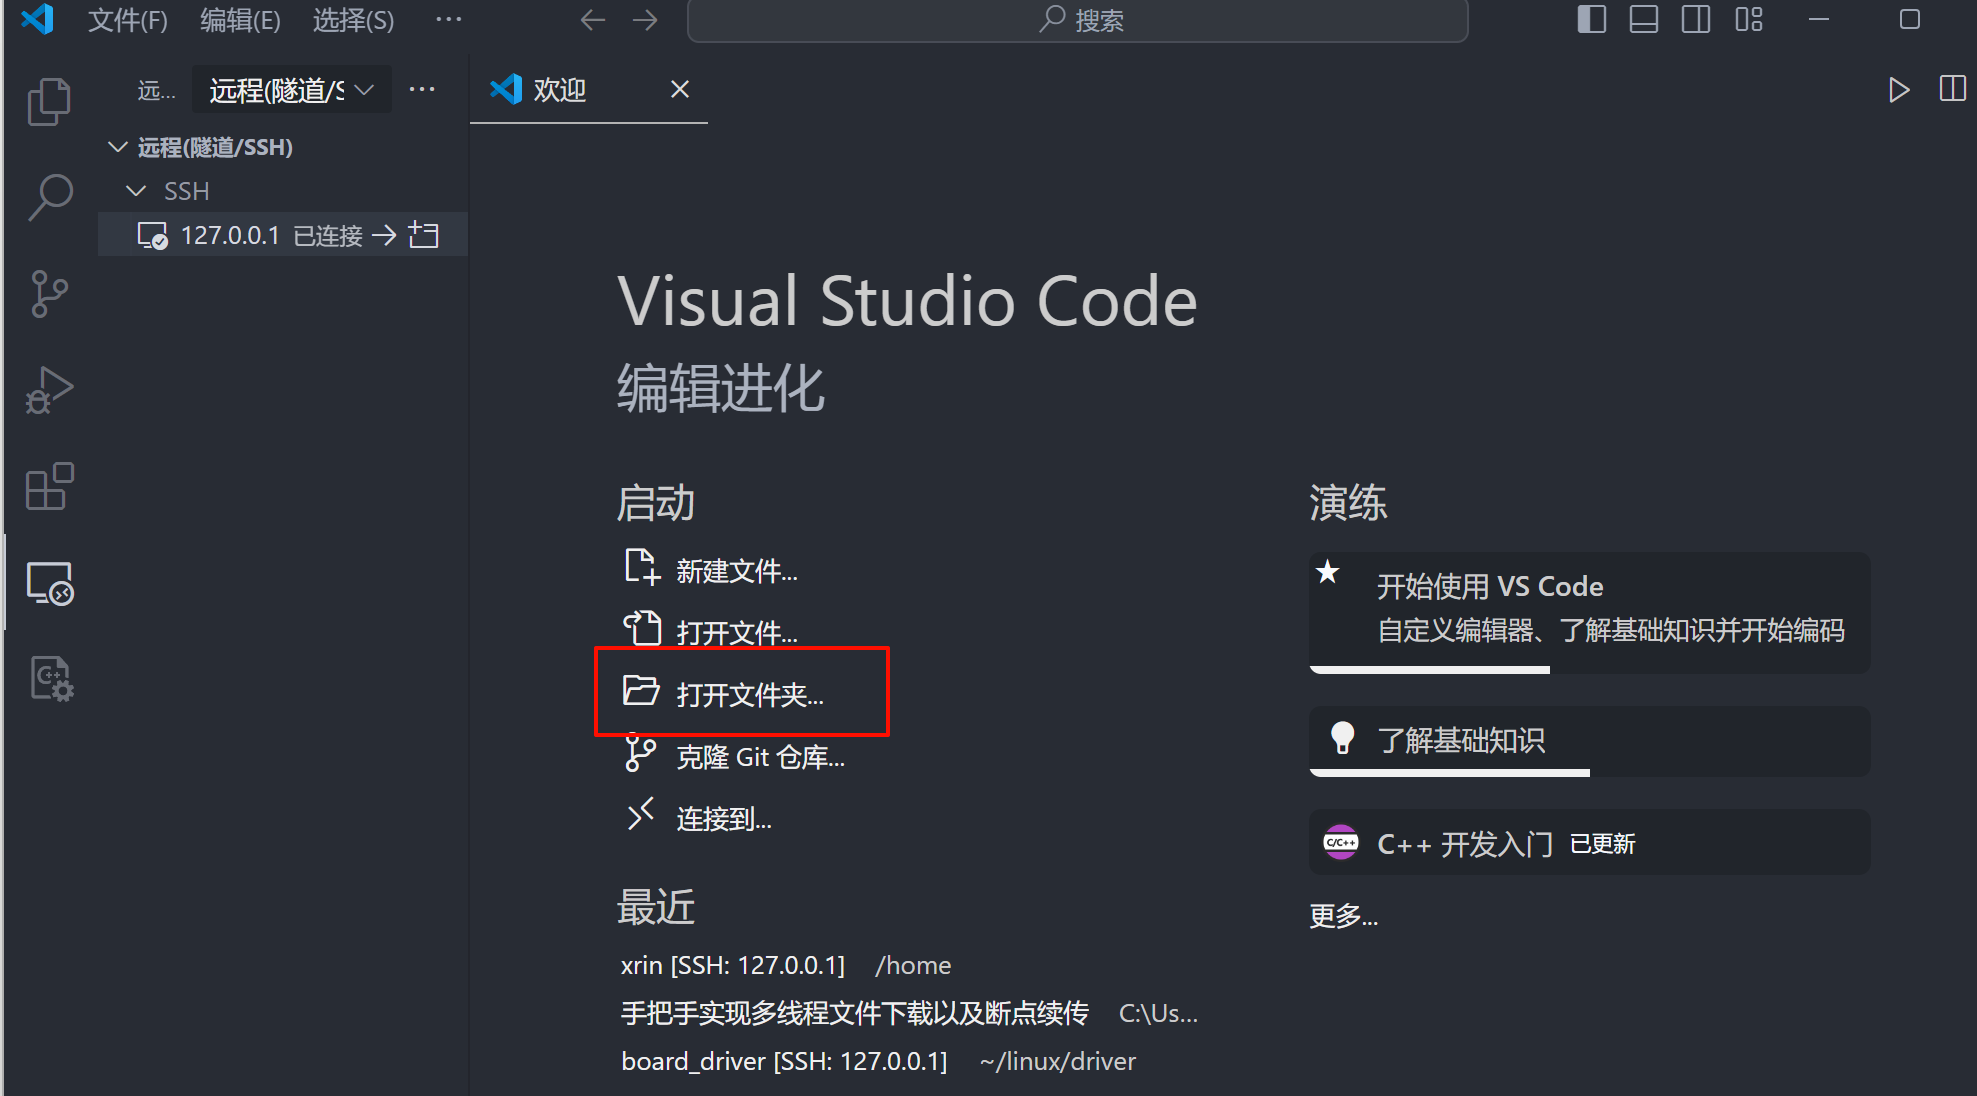Open the Search view in activity bar

coord(50,197)
